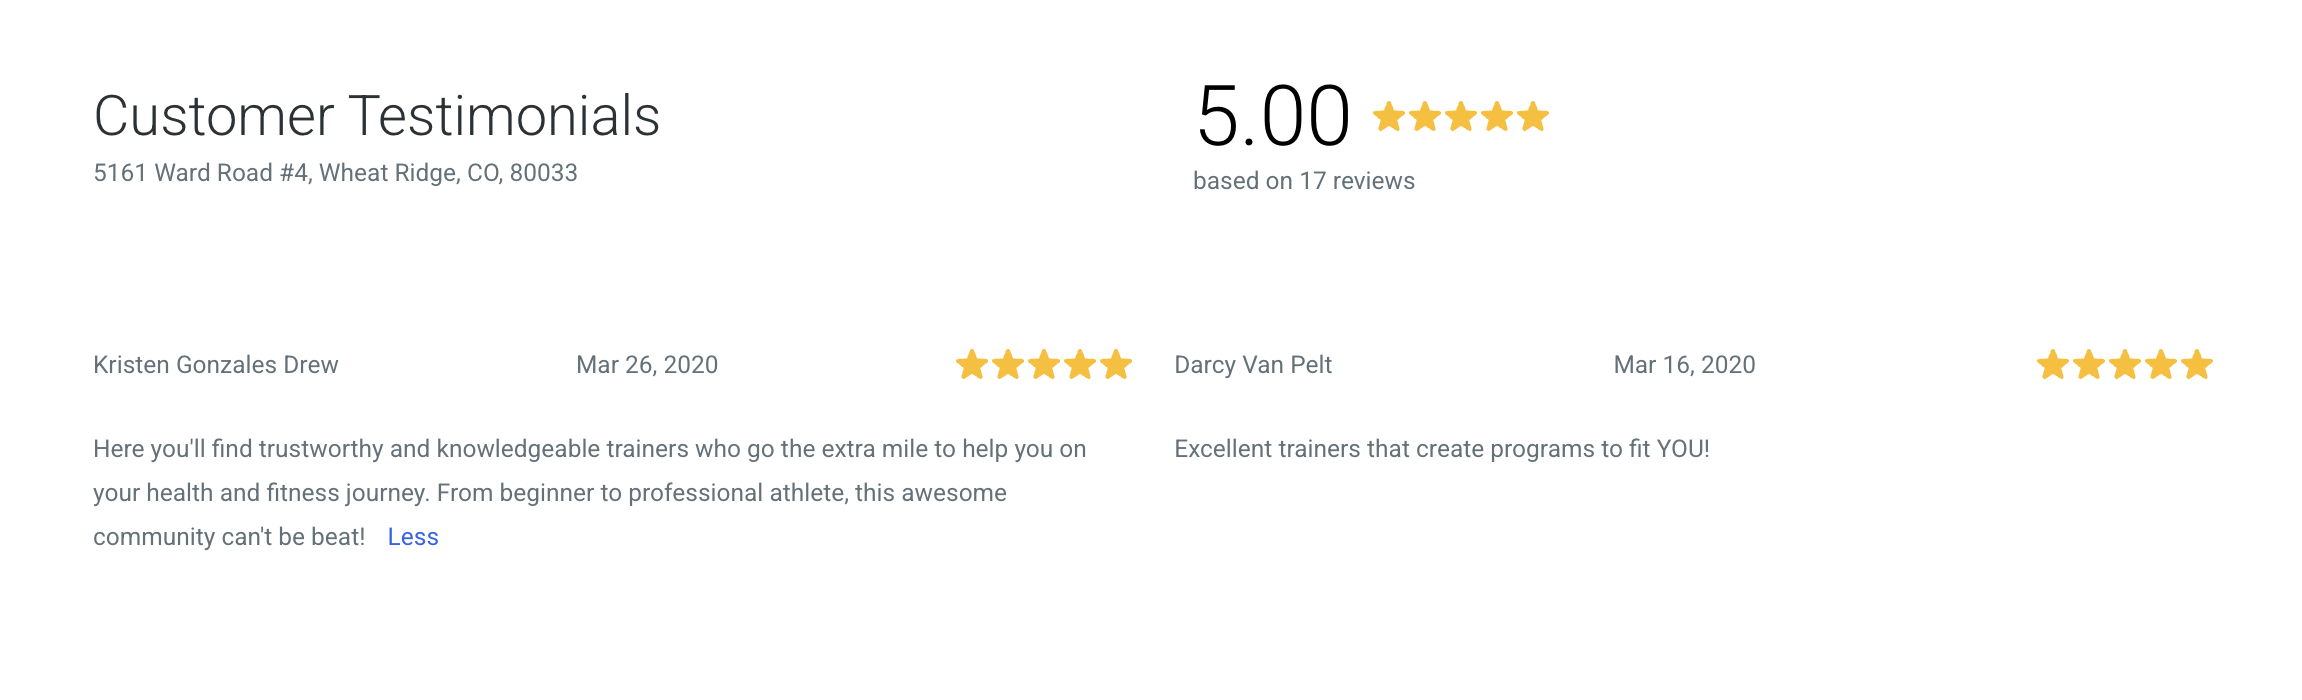
Task: Click the first star on Darcy's review
Action: point(2055,365)
